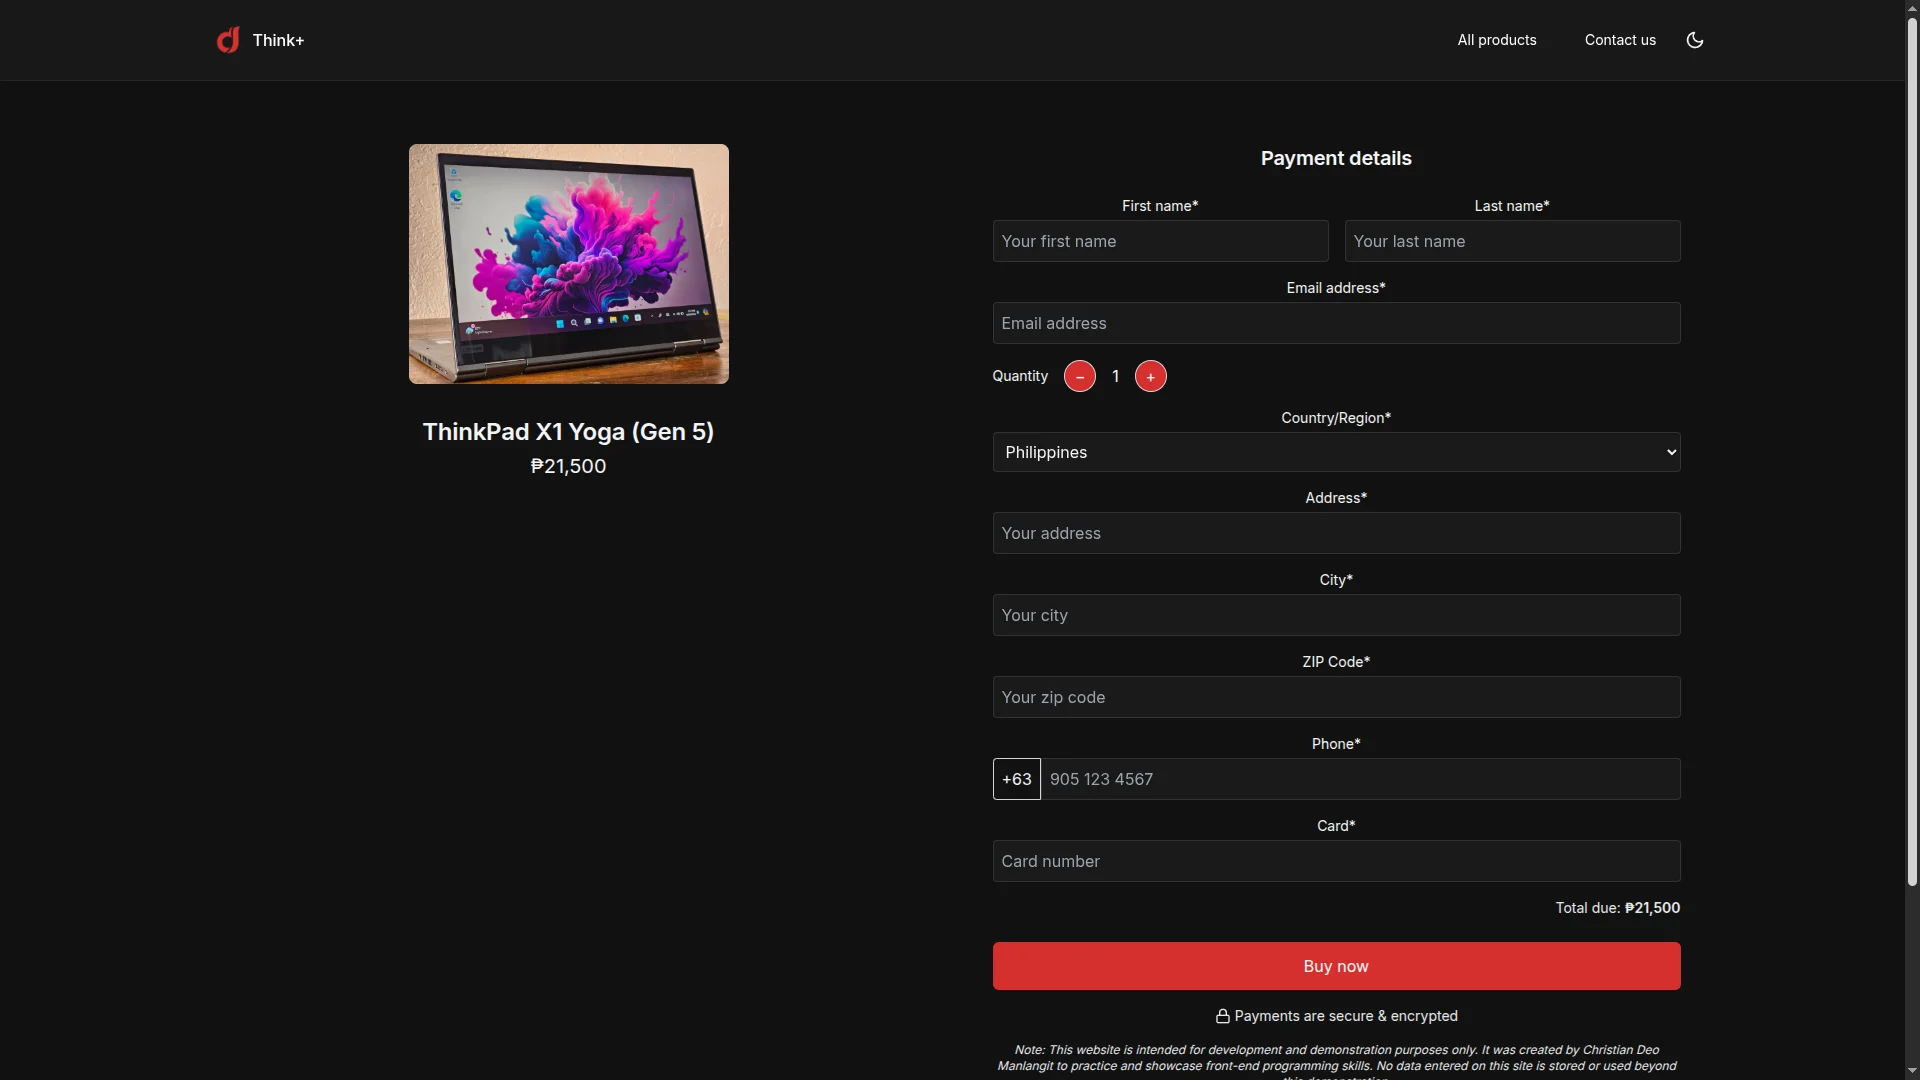Click the City* label

[x=1336, y=580]
